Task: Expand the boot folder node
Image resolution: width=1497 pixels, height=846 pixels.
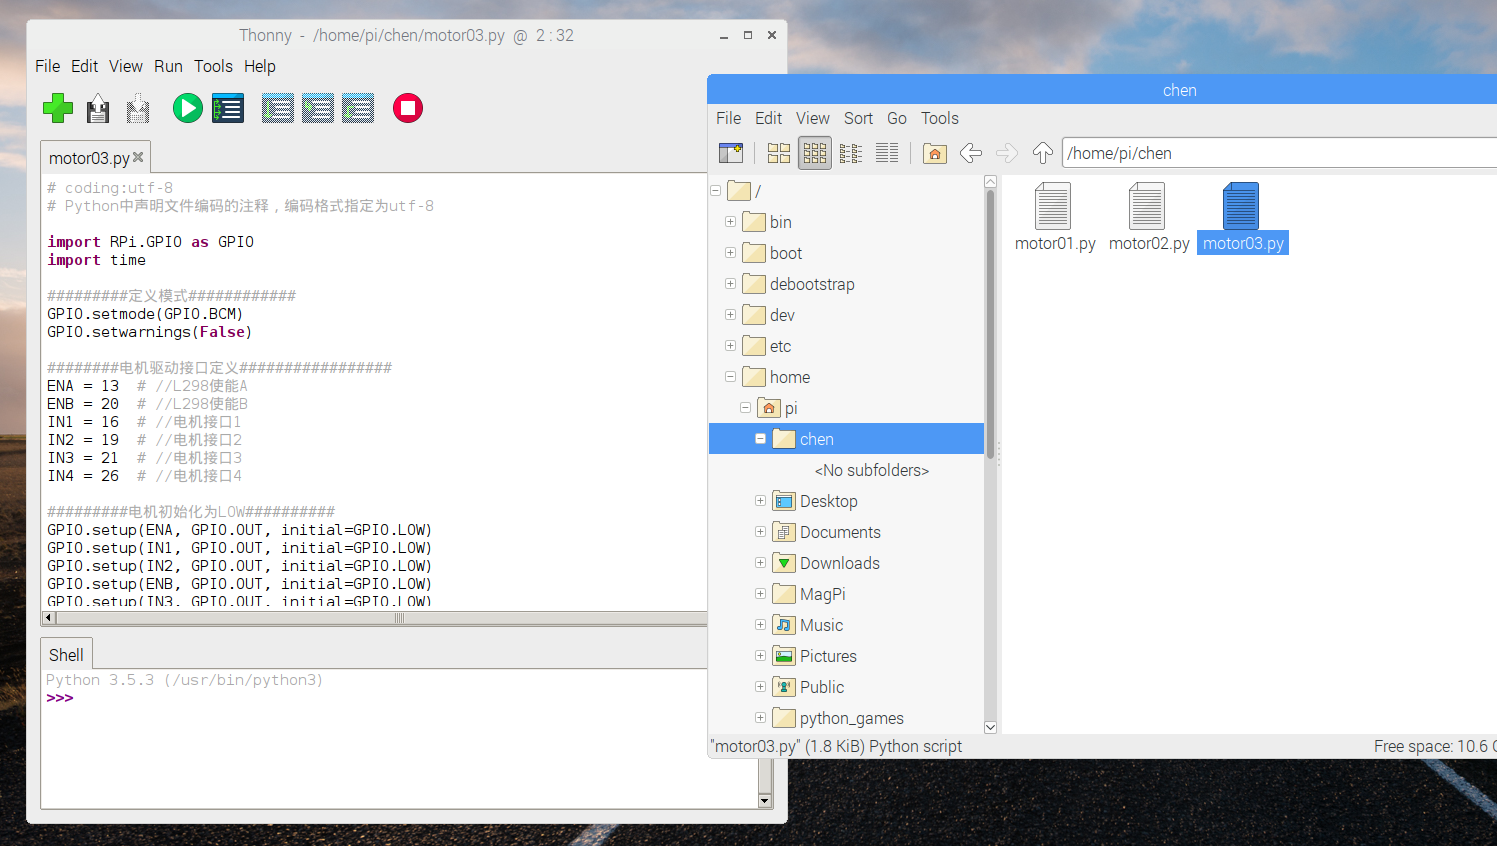Action: pos(730,252)
